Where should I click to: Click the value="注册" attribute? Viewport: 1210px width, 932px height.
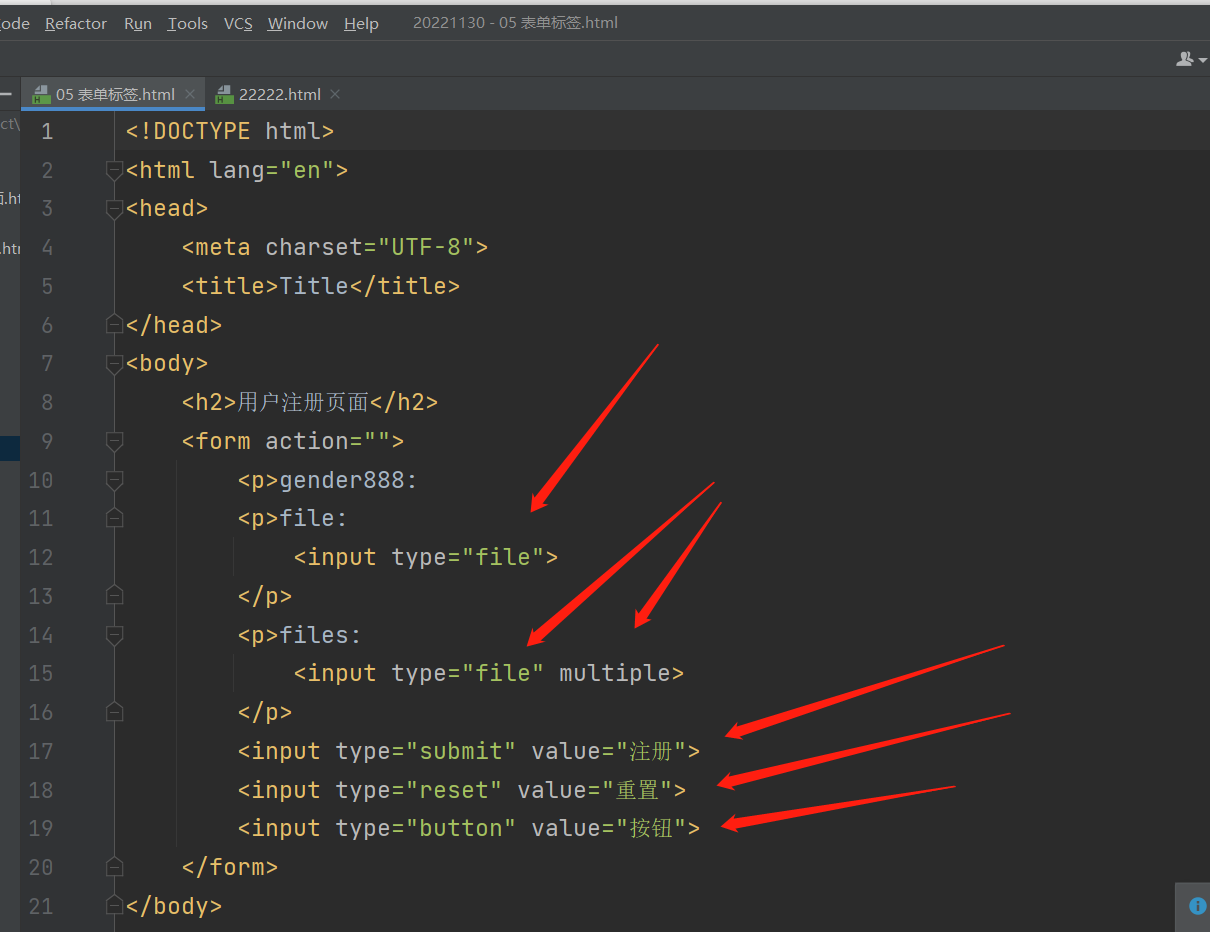609,751
